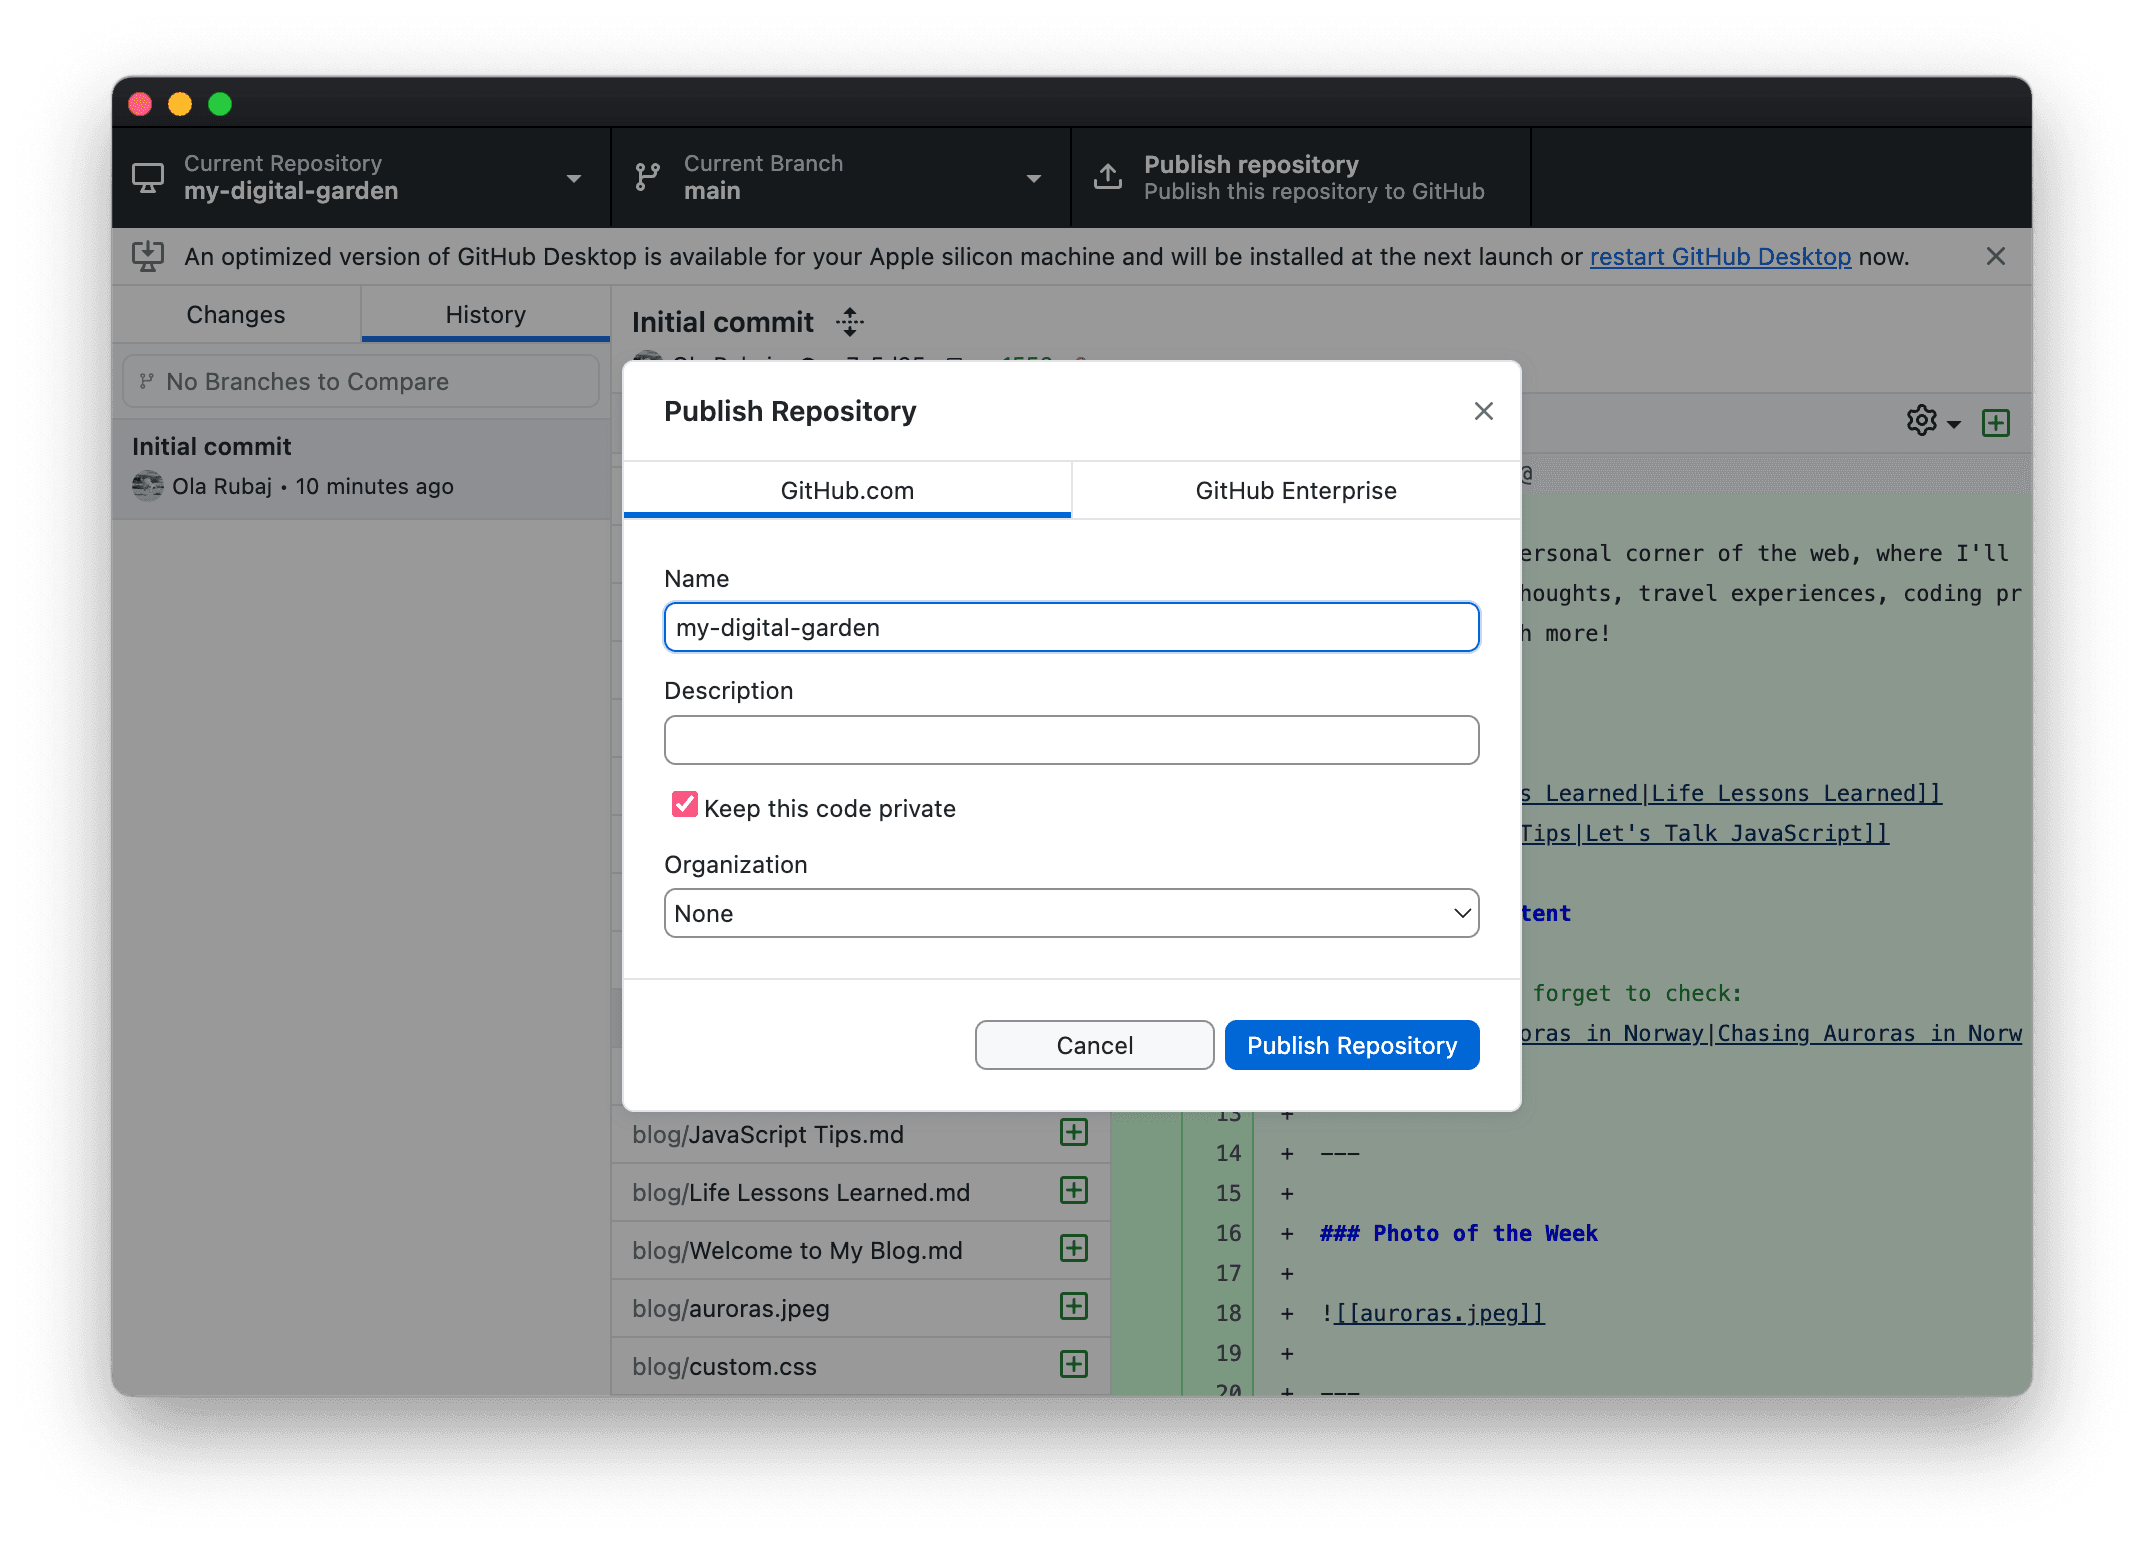The height and width of the screenshot is (1544, 2144).
Task: Select blog/JavaScript Tips.md file
Action: (x=861, y=1134)
